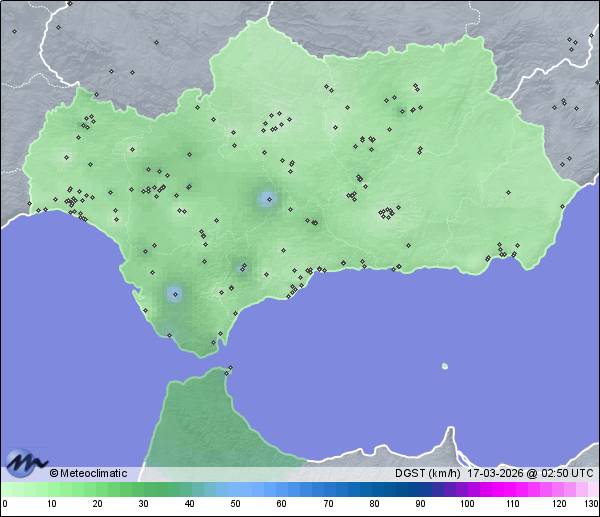
Task: Click the small blue spot in the northeast highlands
Action: click(403, 110)
